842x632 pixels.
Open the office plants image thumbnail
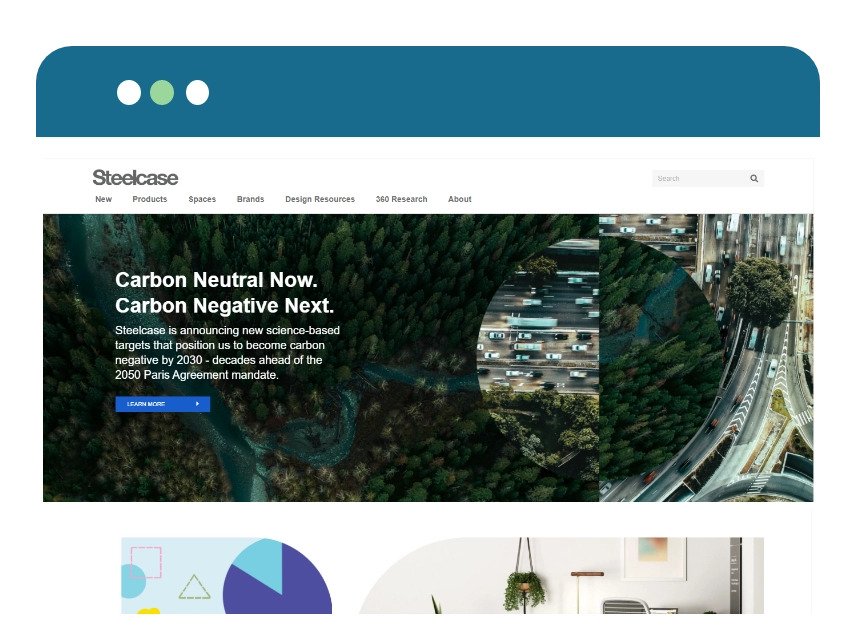(561, 576)
